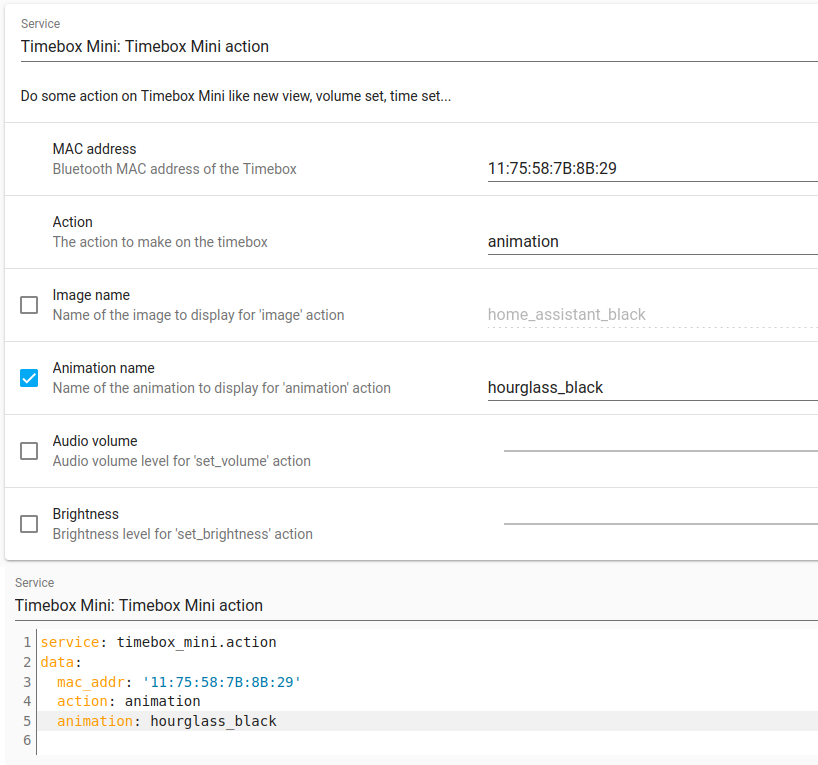Edit Animation name field hourglass_black
Image resolution: width=818 pixels, height=765 pixels.
(653, 388)
